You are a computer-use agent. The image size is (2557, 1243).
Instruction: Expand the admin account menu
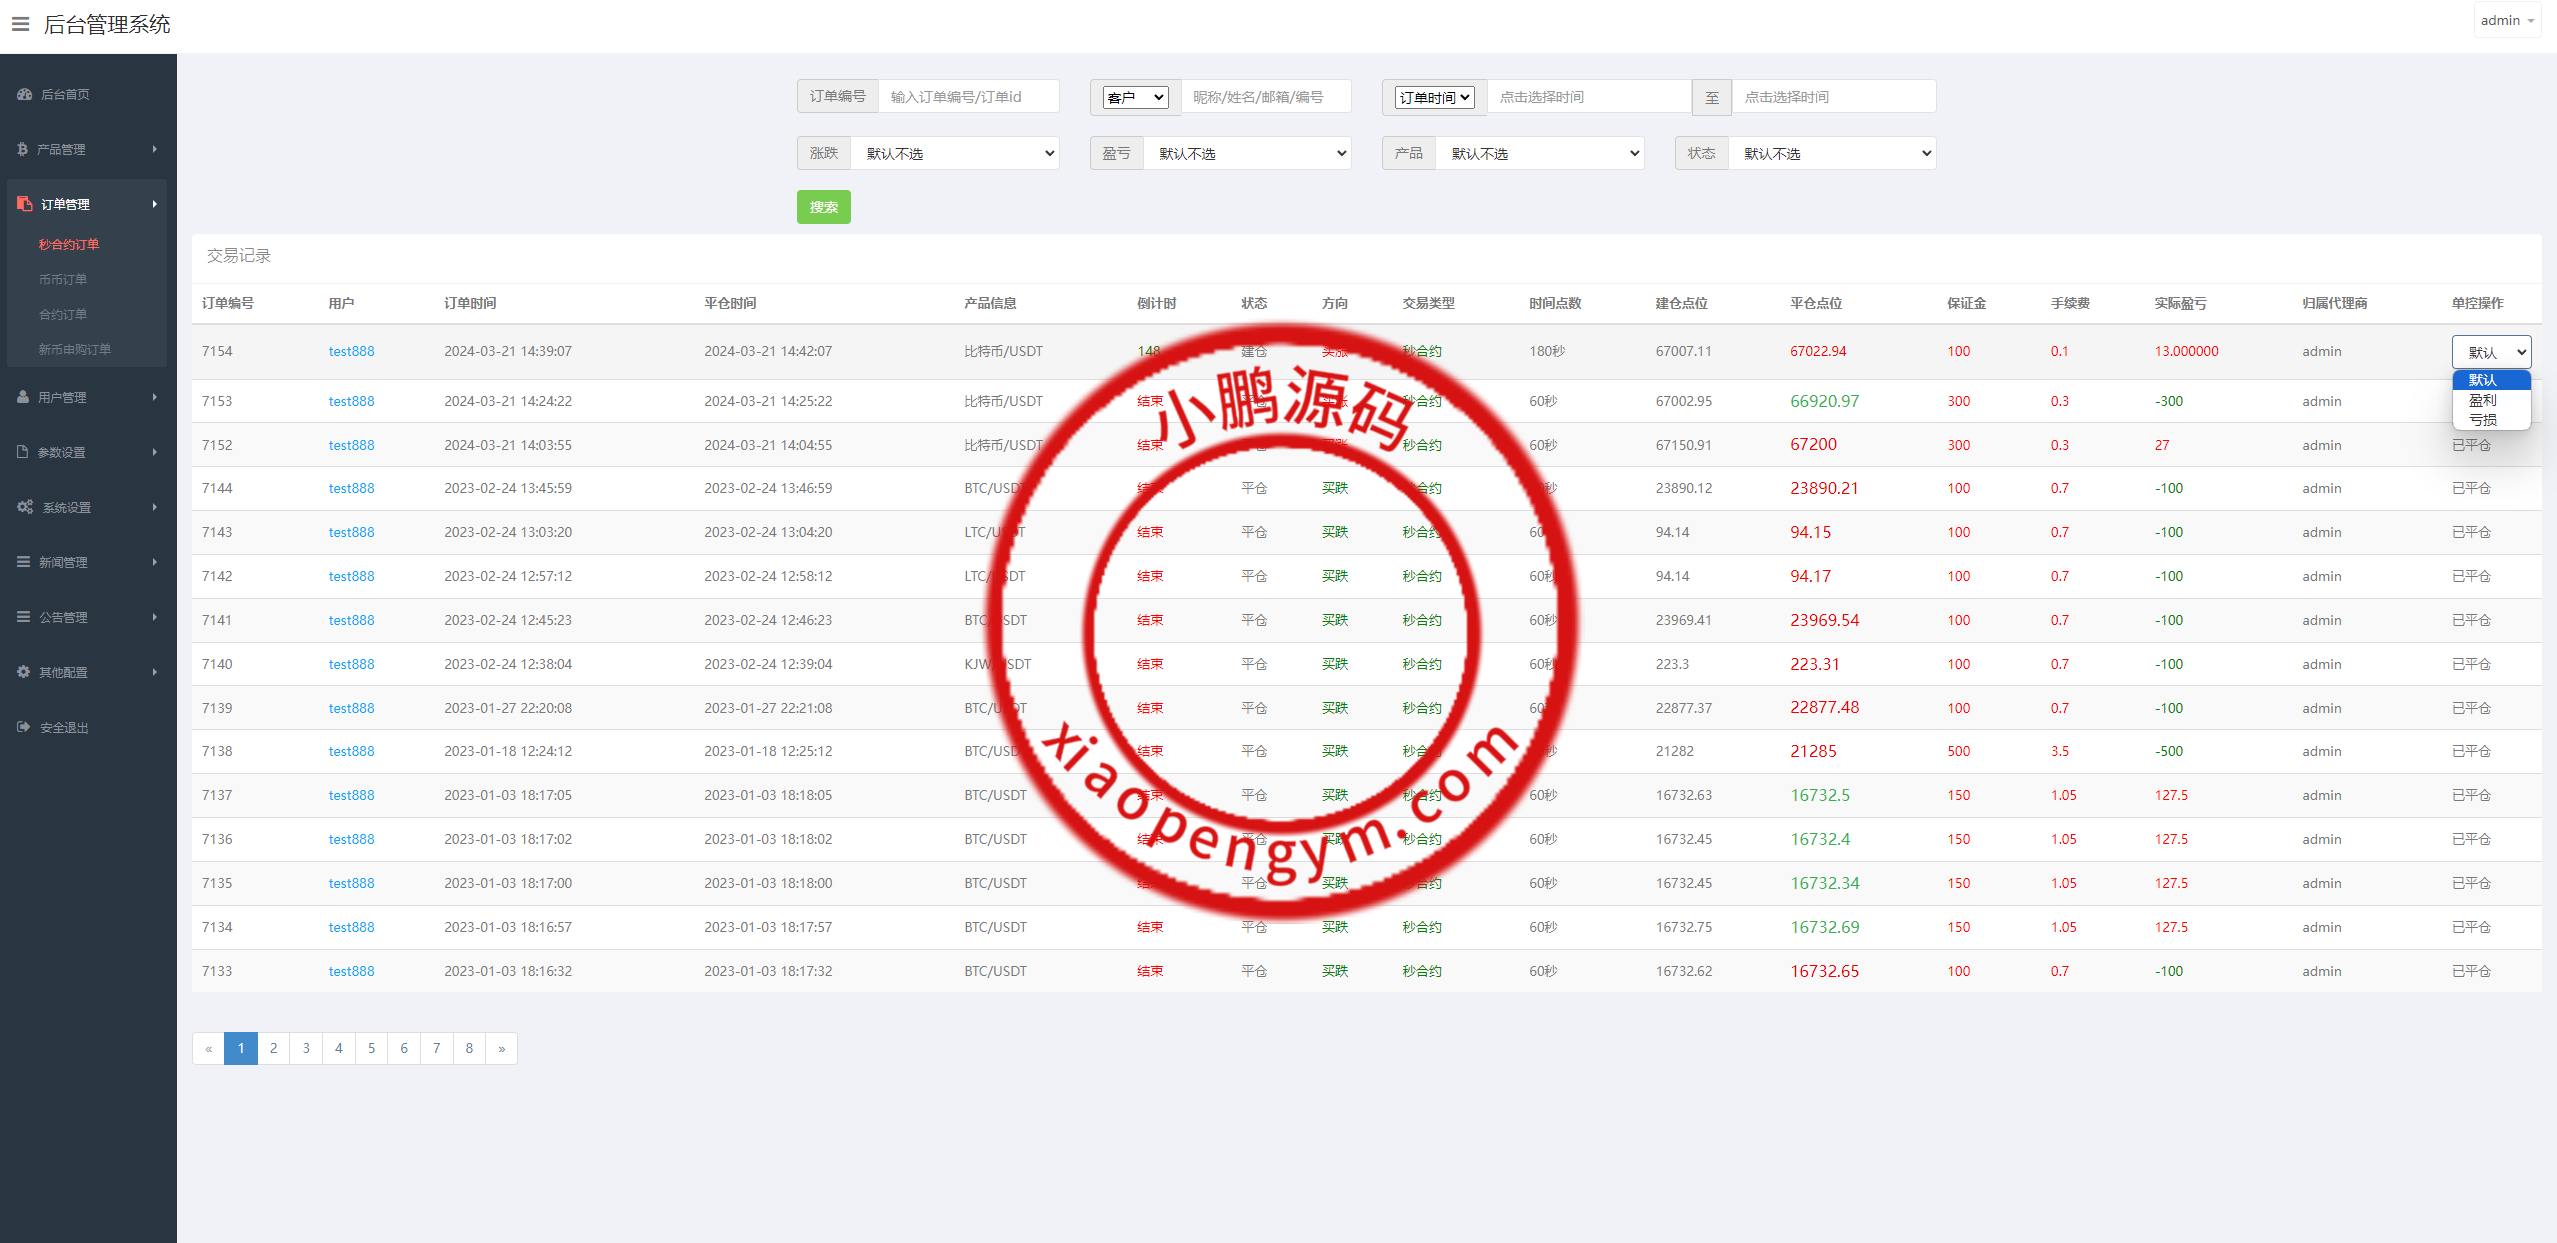point(2506,20)
